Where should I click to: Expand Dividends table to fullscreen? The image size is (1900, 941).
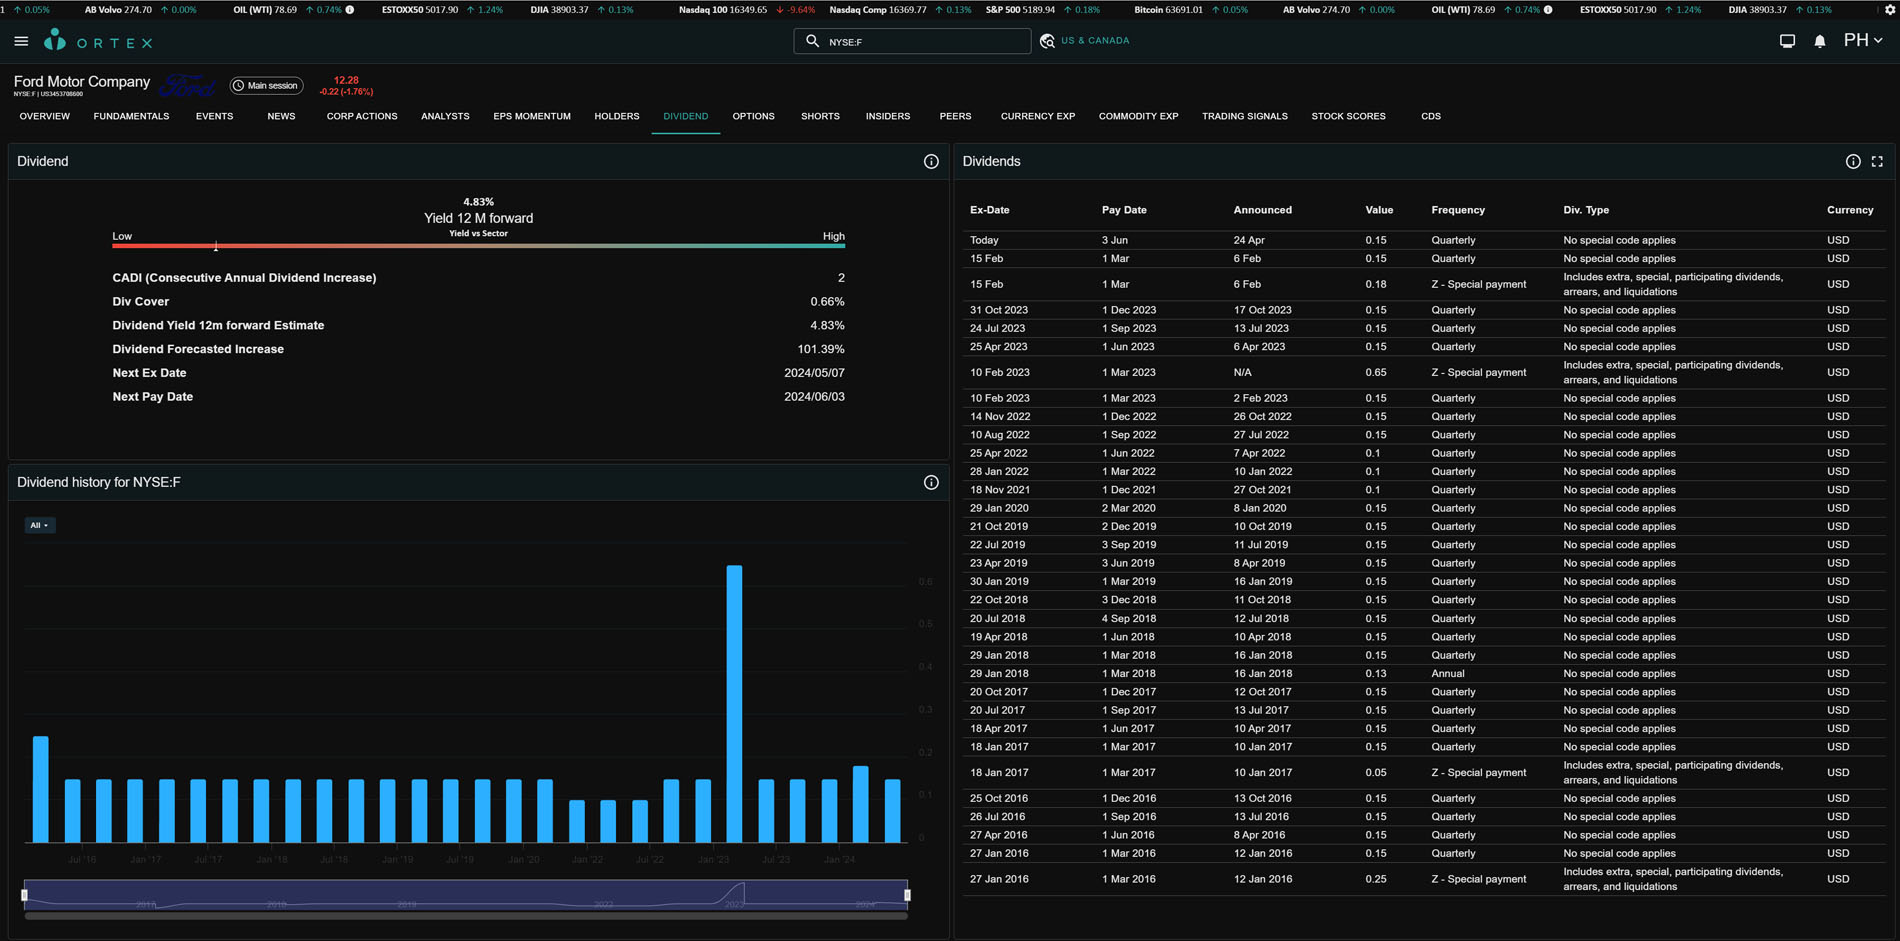pyautogui.click(x=1877, y=161)
